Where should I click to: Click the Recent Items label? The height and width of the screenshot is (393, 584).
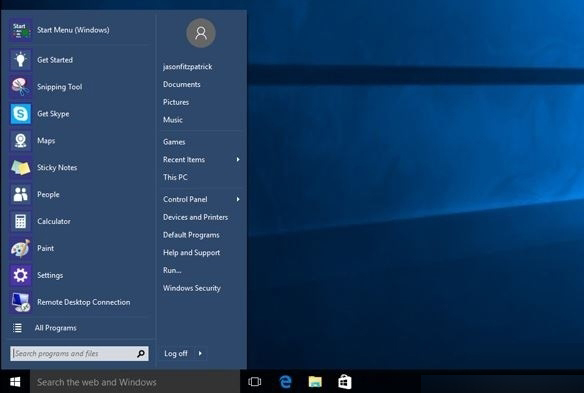184,159
